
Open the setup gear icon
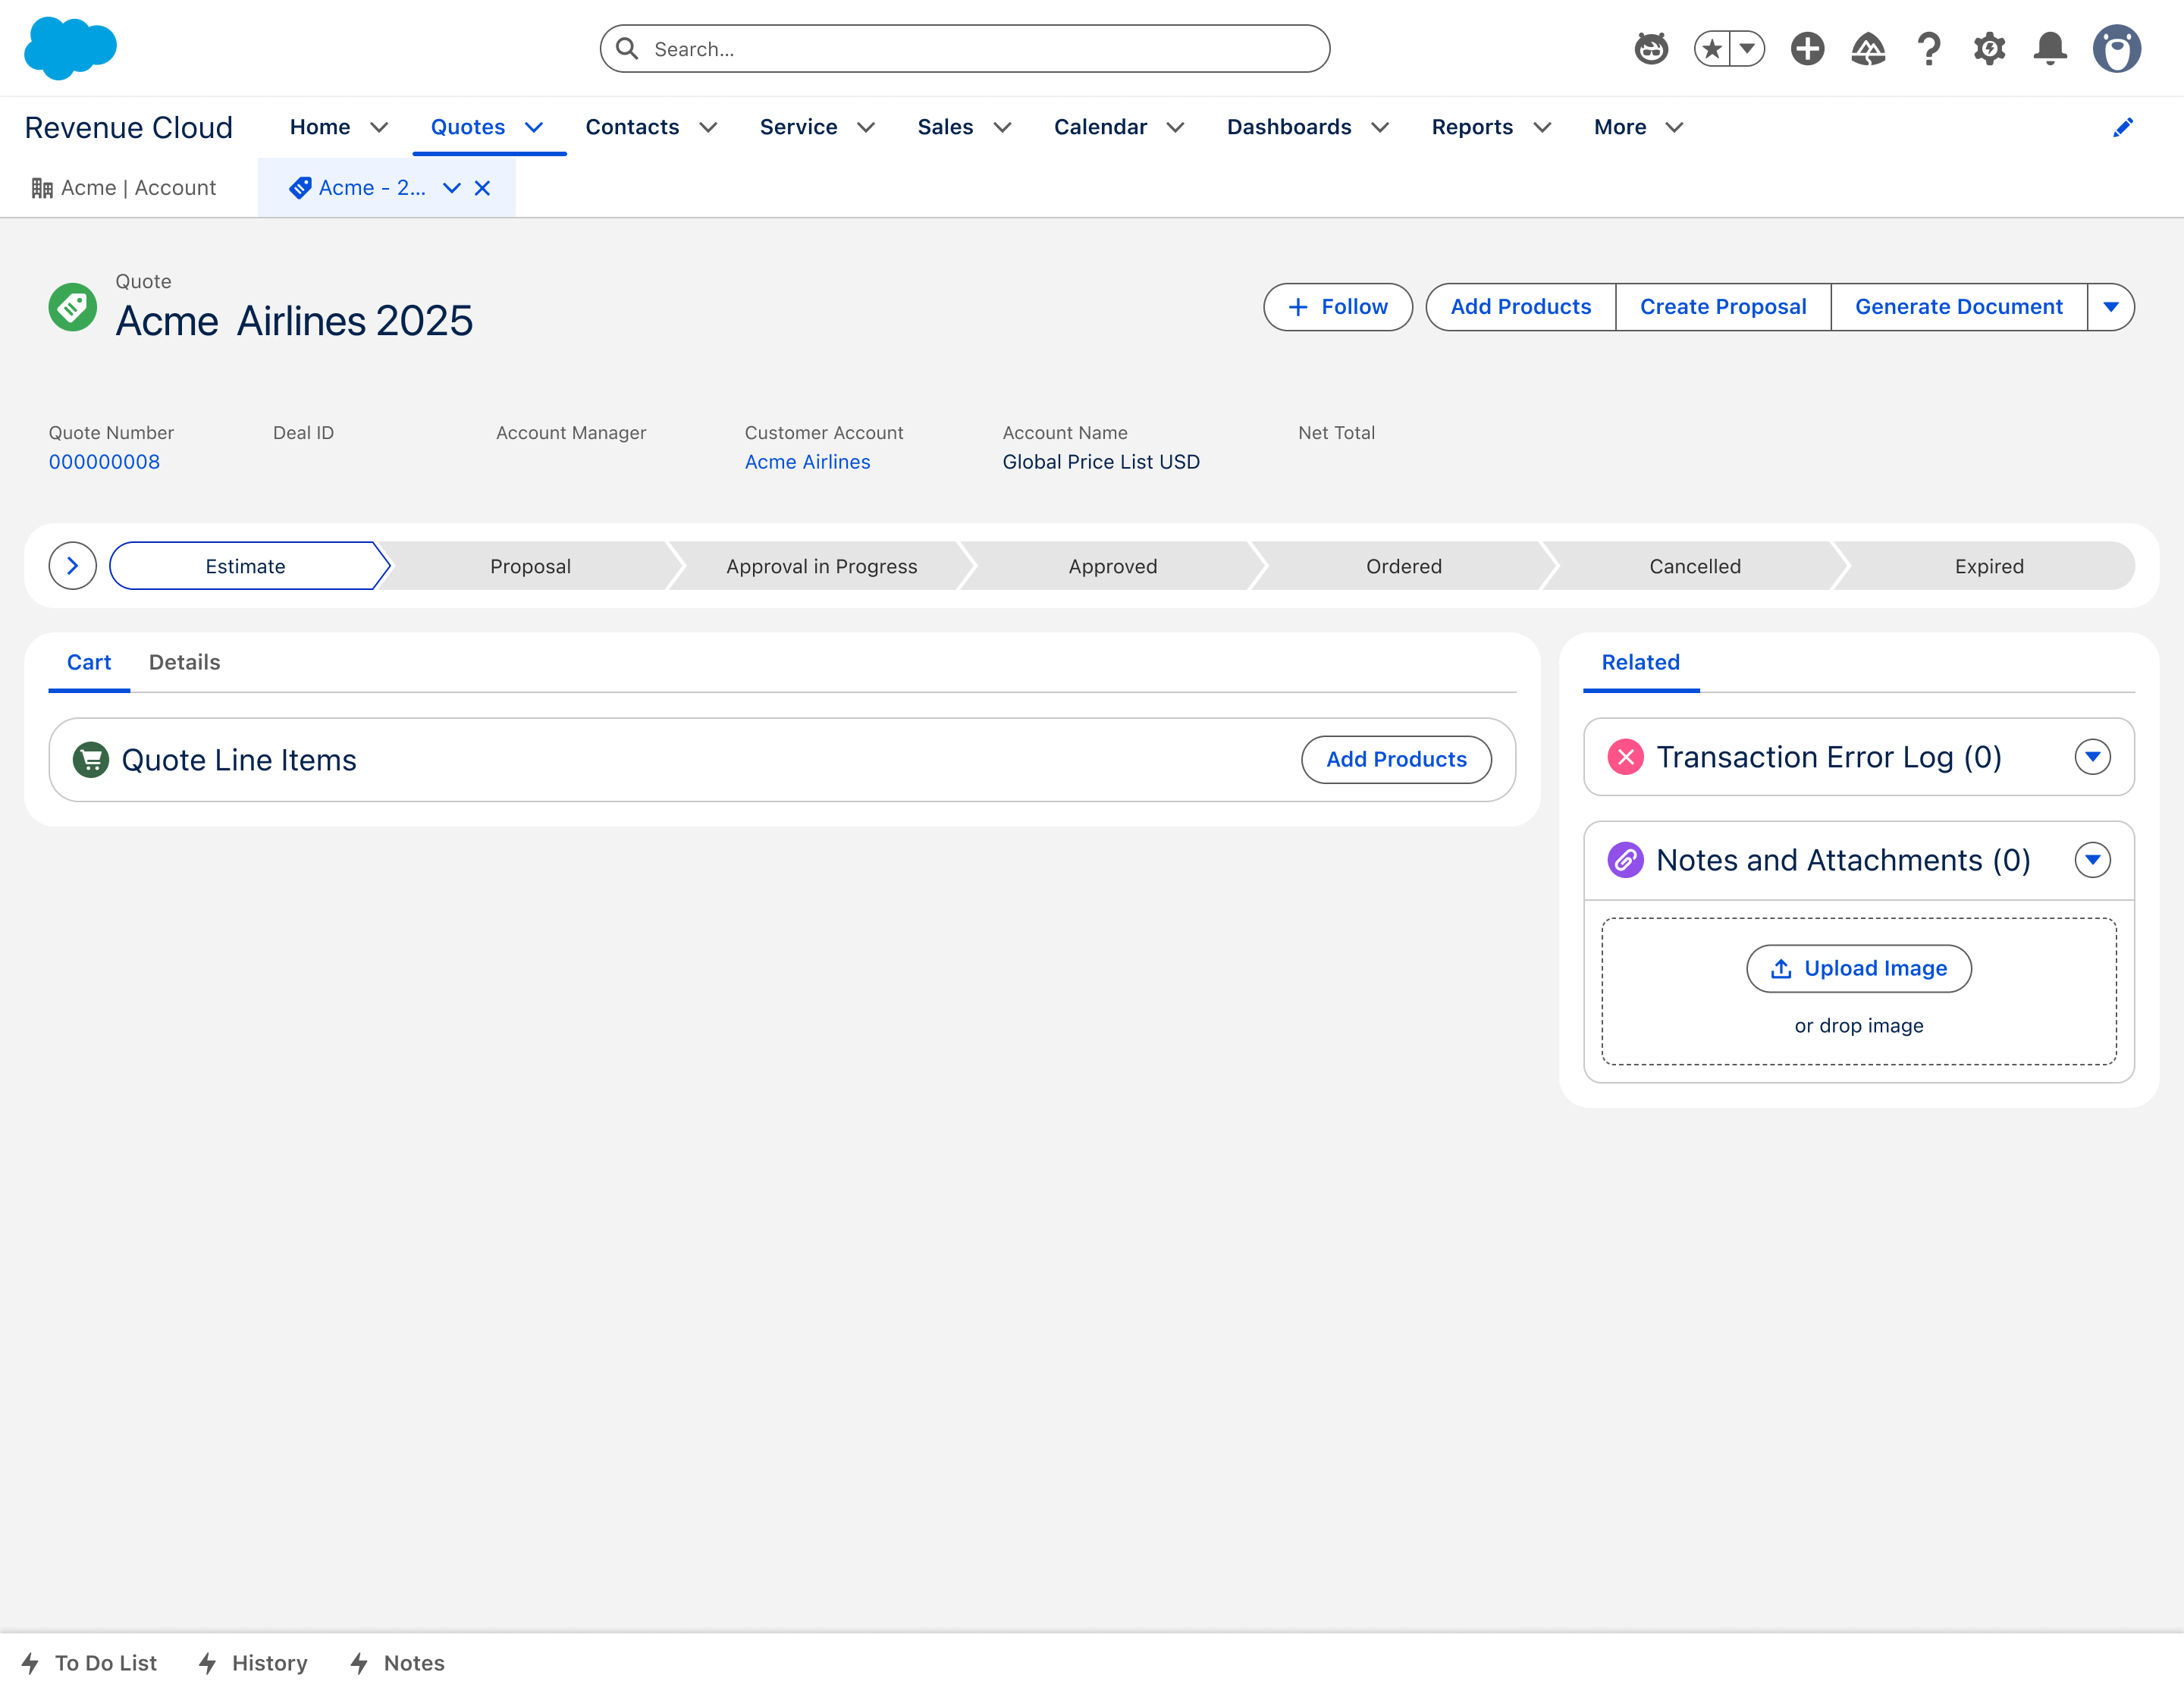pyautogui.click(x=1989, y=48)
